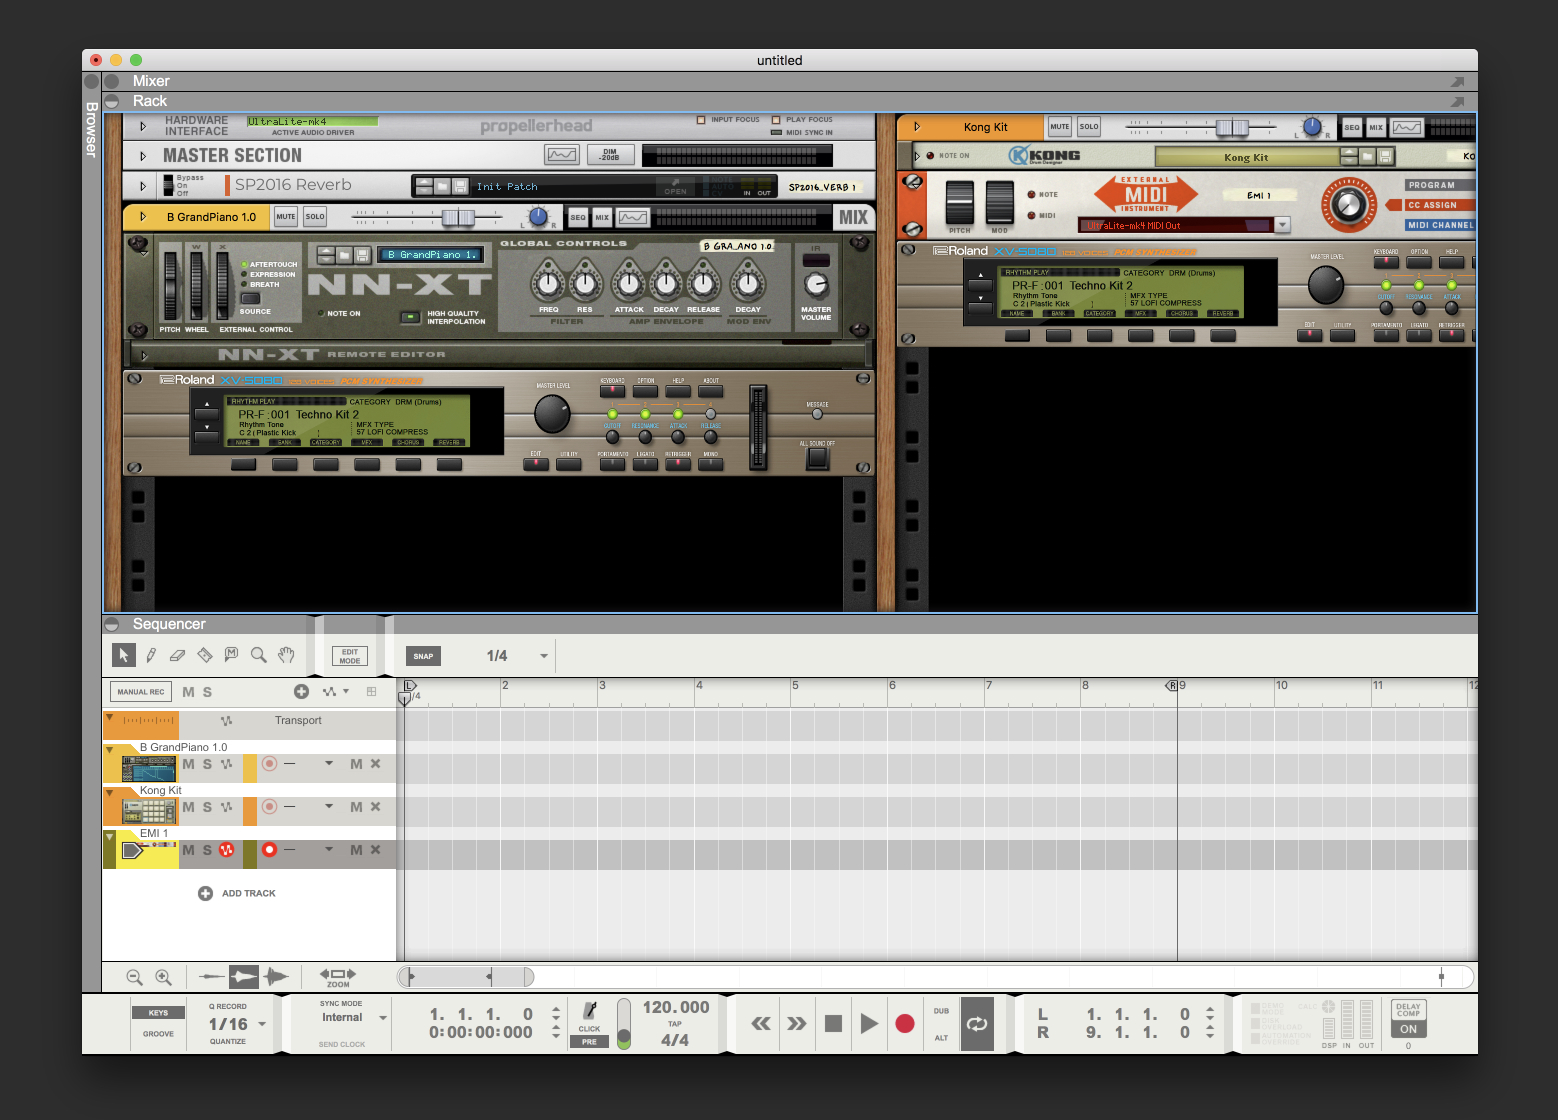Screen dimensions: 1558x1120
Task: Open the Sync Mode Internal dropdown
Action: 383,1018
